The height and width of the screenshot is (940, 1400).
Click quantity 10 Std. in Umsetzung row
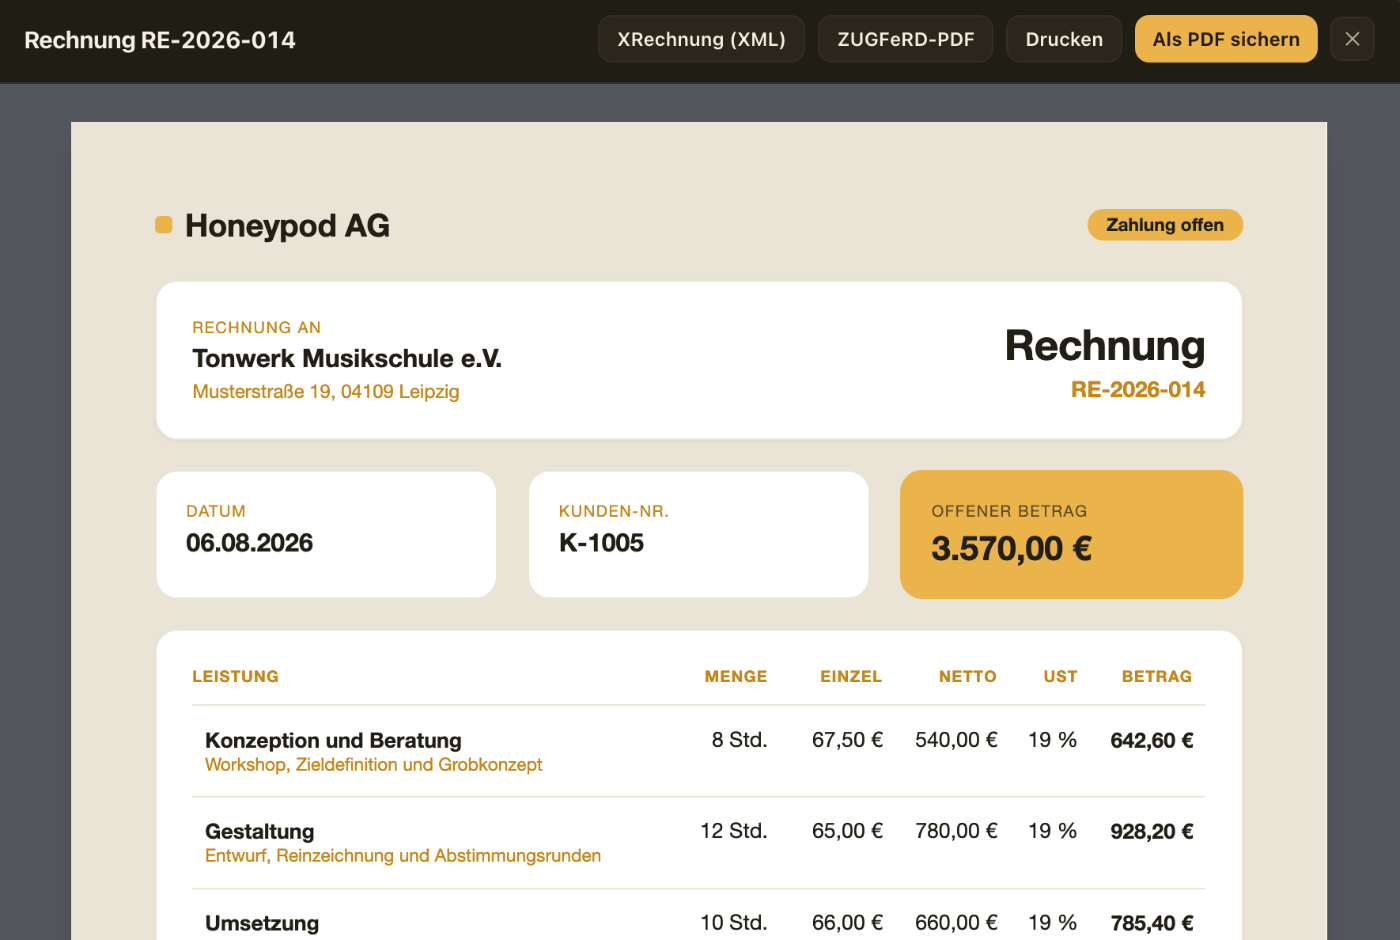tap(733, 923)
